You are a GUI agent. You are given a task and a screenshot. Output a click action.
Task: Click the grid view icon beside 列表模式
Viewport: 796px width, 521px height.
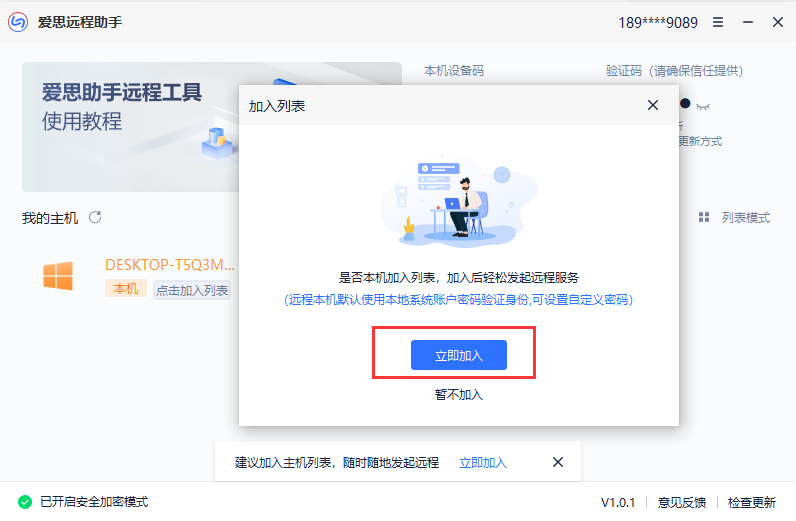[x=704, y=217]
